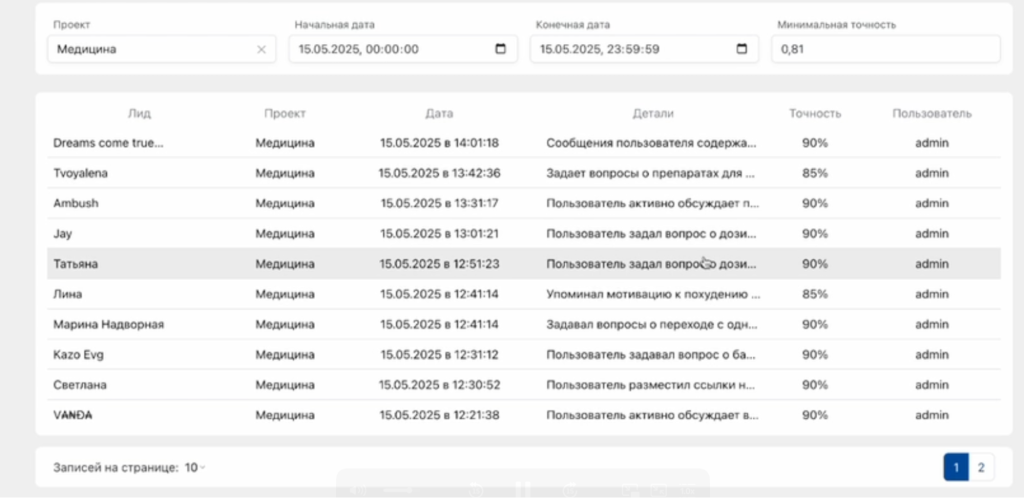This screenshot has width=1024, height=498.
Task: Skip video forward 15 seconds
Action: coord(570,490)
